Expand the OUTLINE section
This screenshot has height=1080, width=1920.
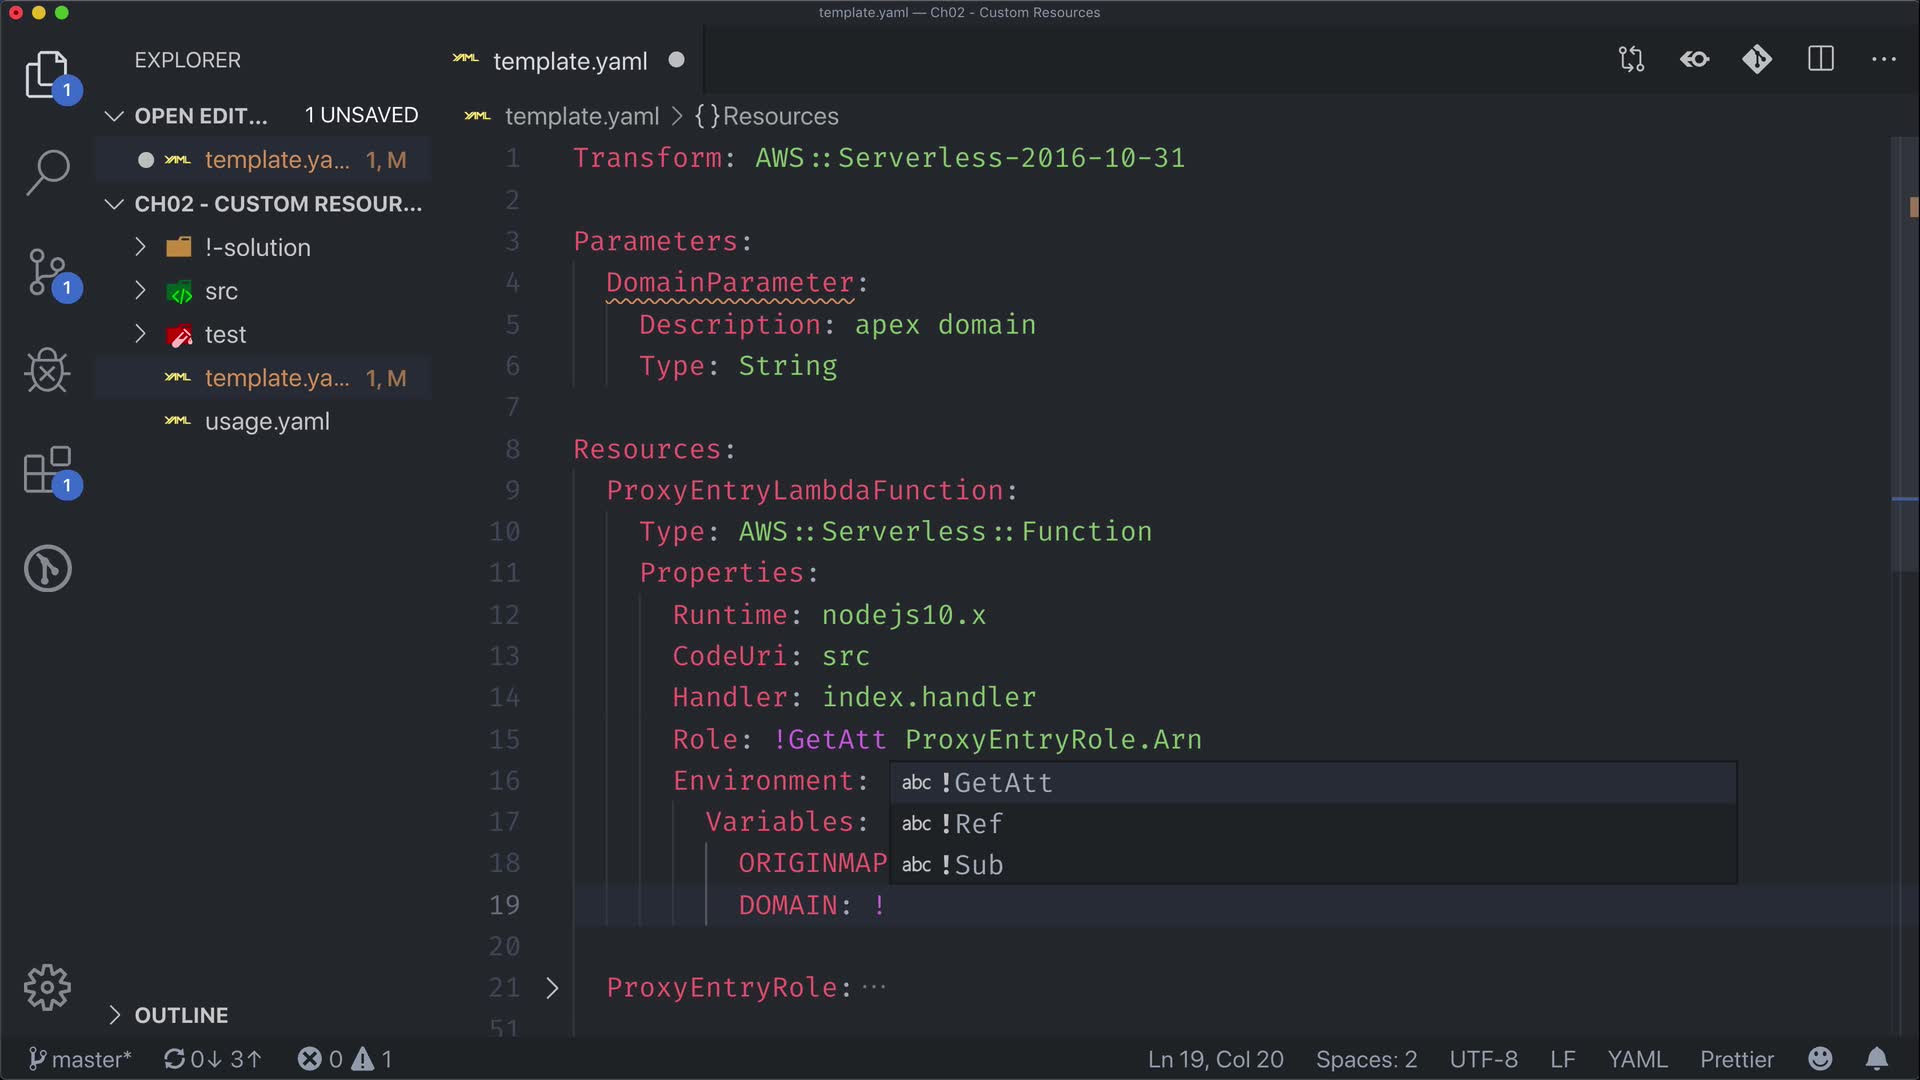[x=180, y=1015]
